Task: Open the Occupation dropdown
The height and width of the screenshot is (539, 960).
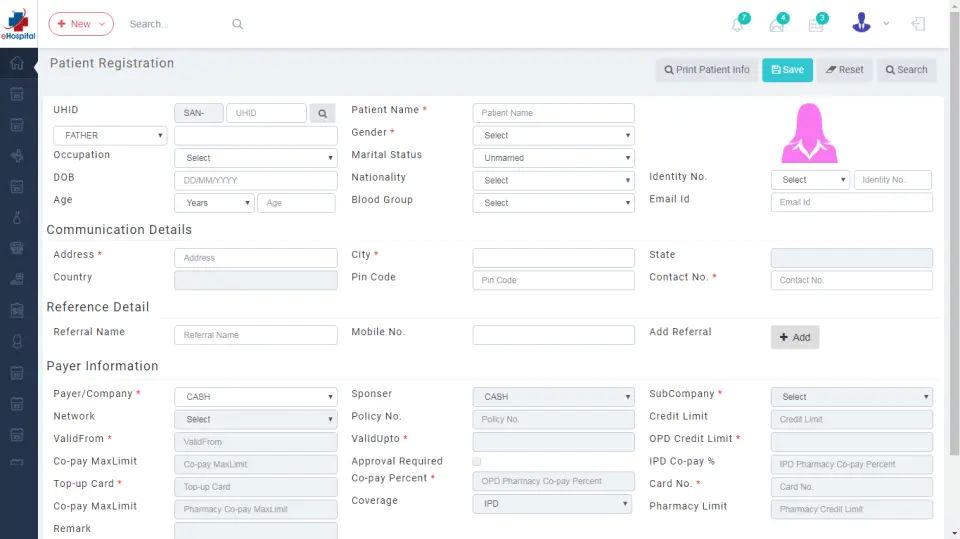Action: [256, 158]
